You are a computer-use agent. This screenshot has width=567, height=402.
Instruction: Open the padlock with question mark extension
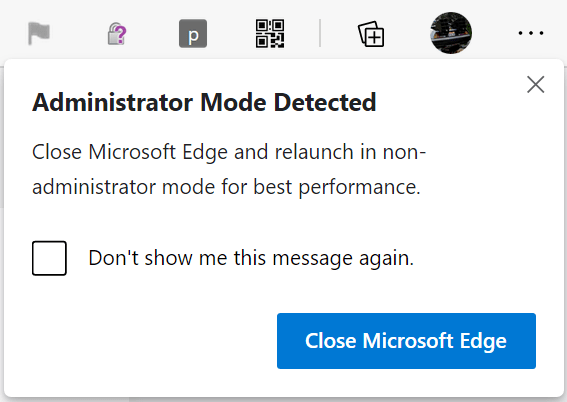[117, 34]
